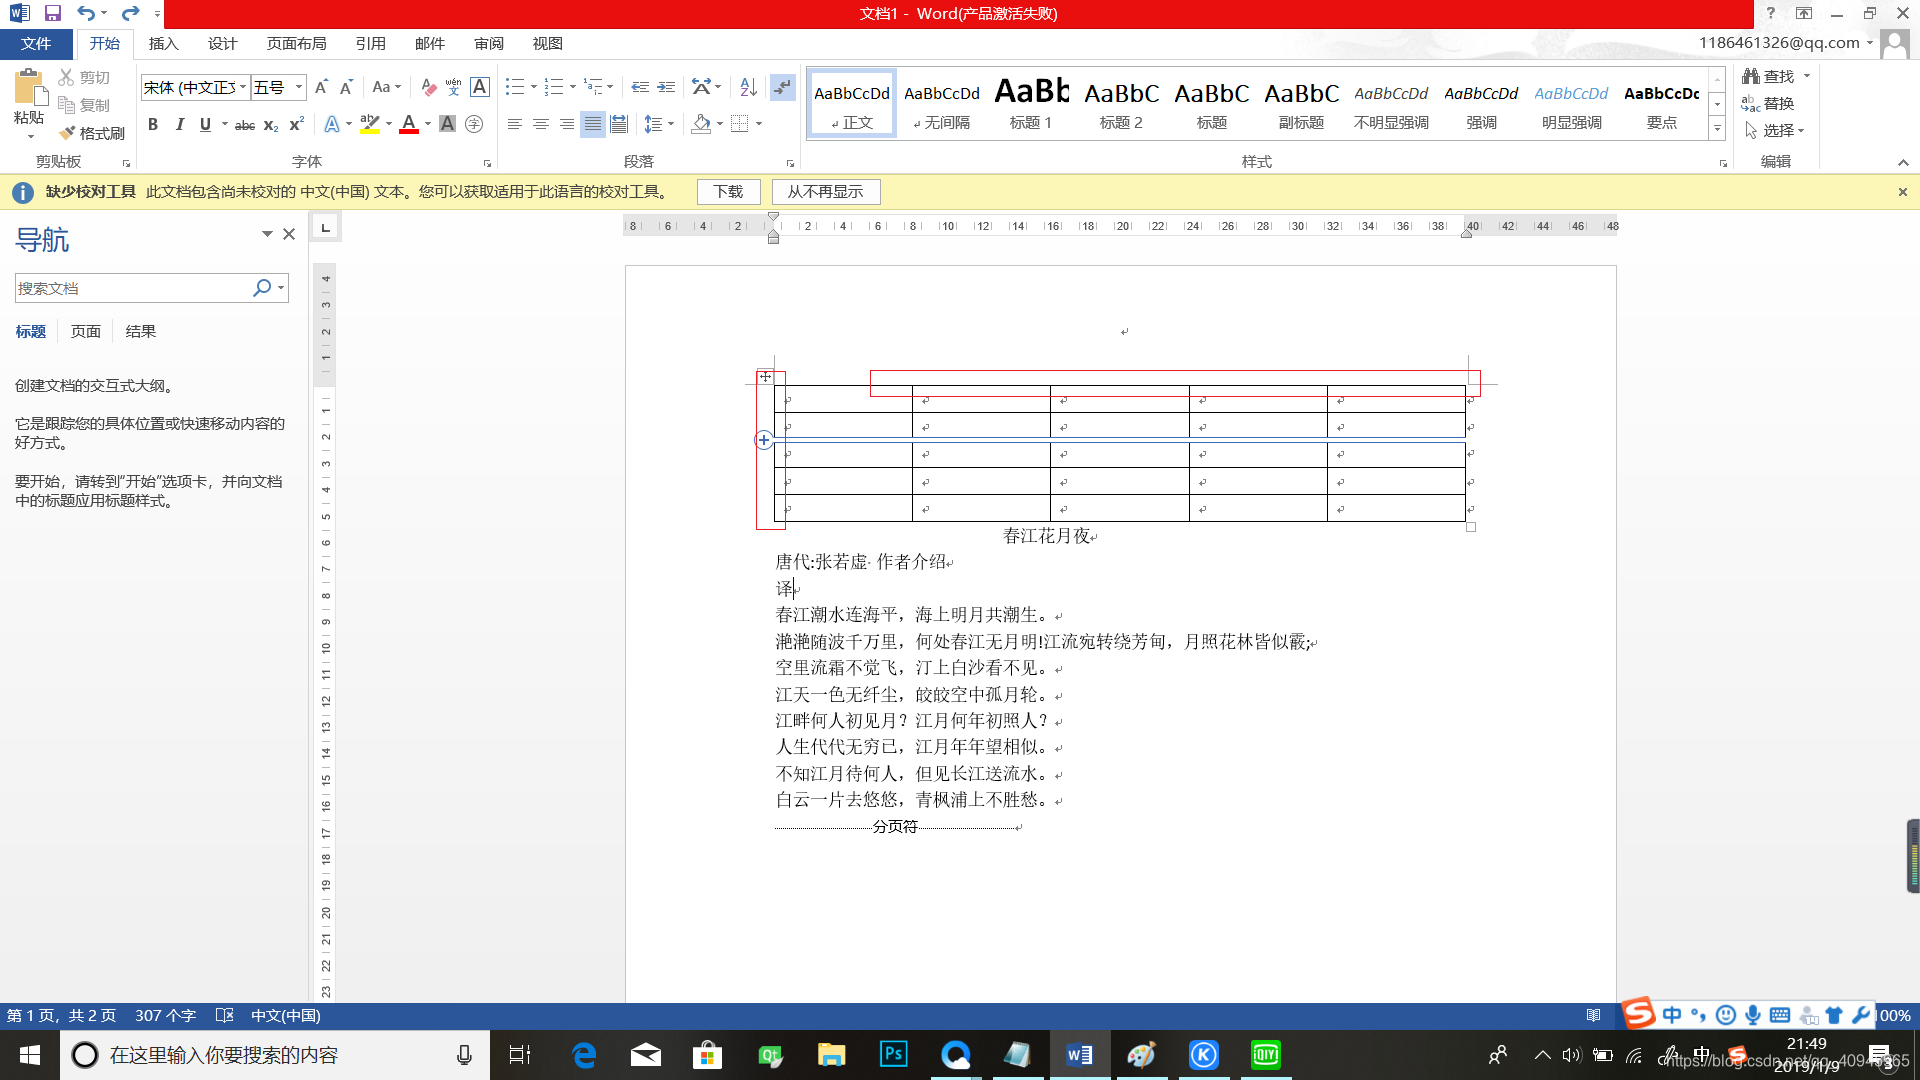
Task: Expand the Styles gallery more arrow
Action: (1717, 128)
